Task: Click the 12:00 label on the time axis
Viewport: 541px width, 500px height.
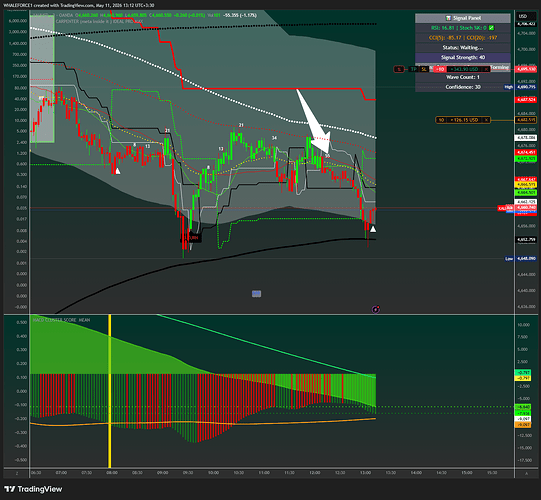Action: tap(315, 473)
